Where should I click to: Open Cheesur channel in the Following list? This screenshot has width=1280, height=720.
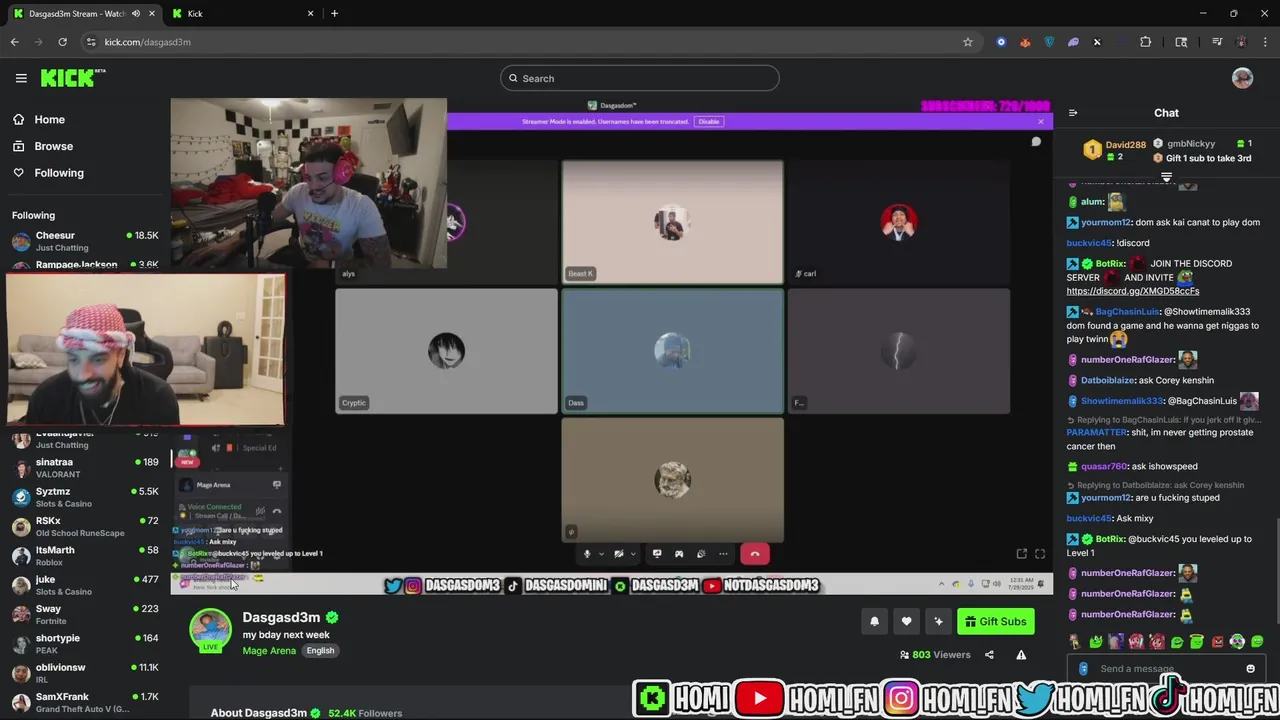tap(85, 241)
